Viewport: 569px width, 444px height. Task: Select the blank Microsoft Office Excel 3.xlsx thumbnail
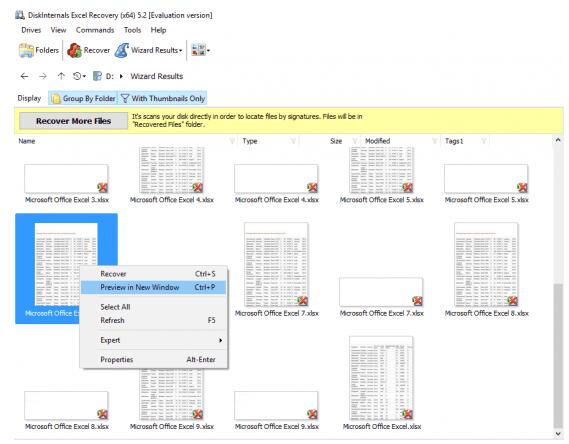(x=66, y=179)
